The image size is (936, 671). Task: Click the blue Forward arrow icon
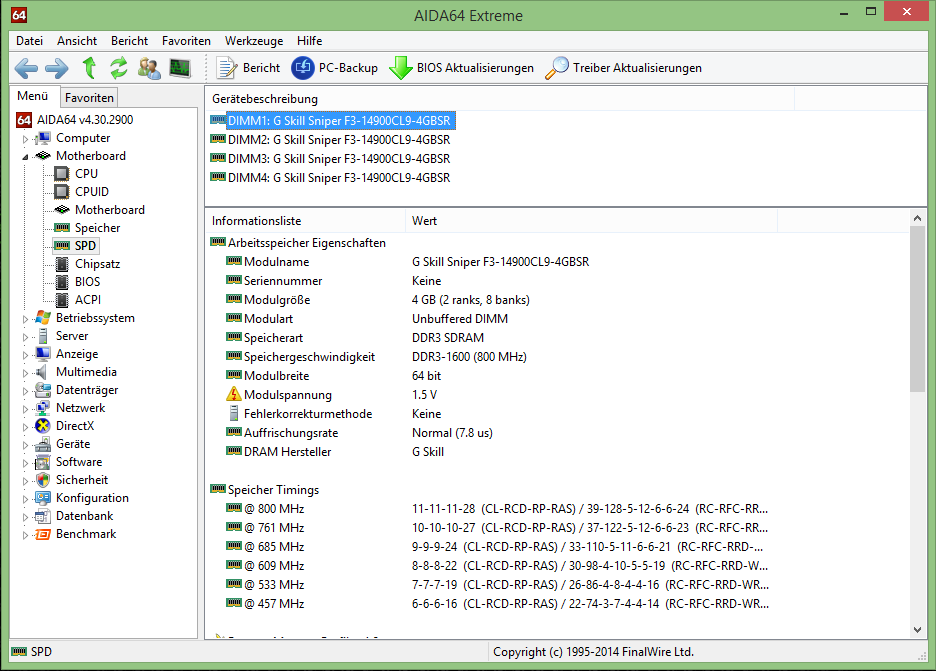click(x=57, y=68)
